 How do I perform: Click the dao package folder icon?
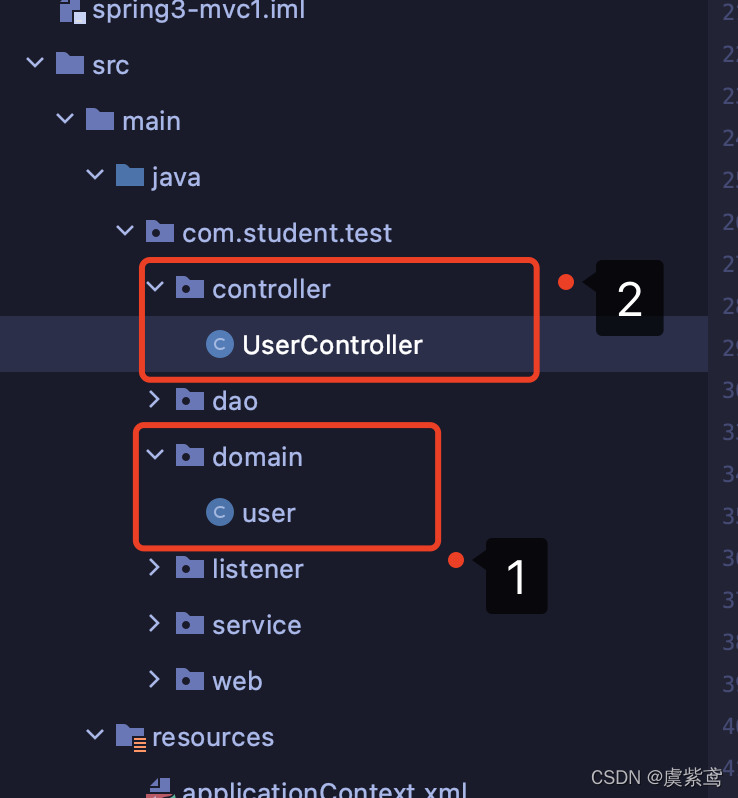click(190, 401)
